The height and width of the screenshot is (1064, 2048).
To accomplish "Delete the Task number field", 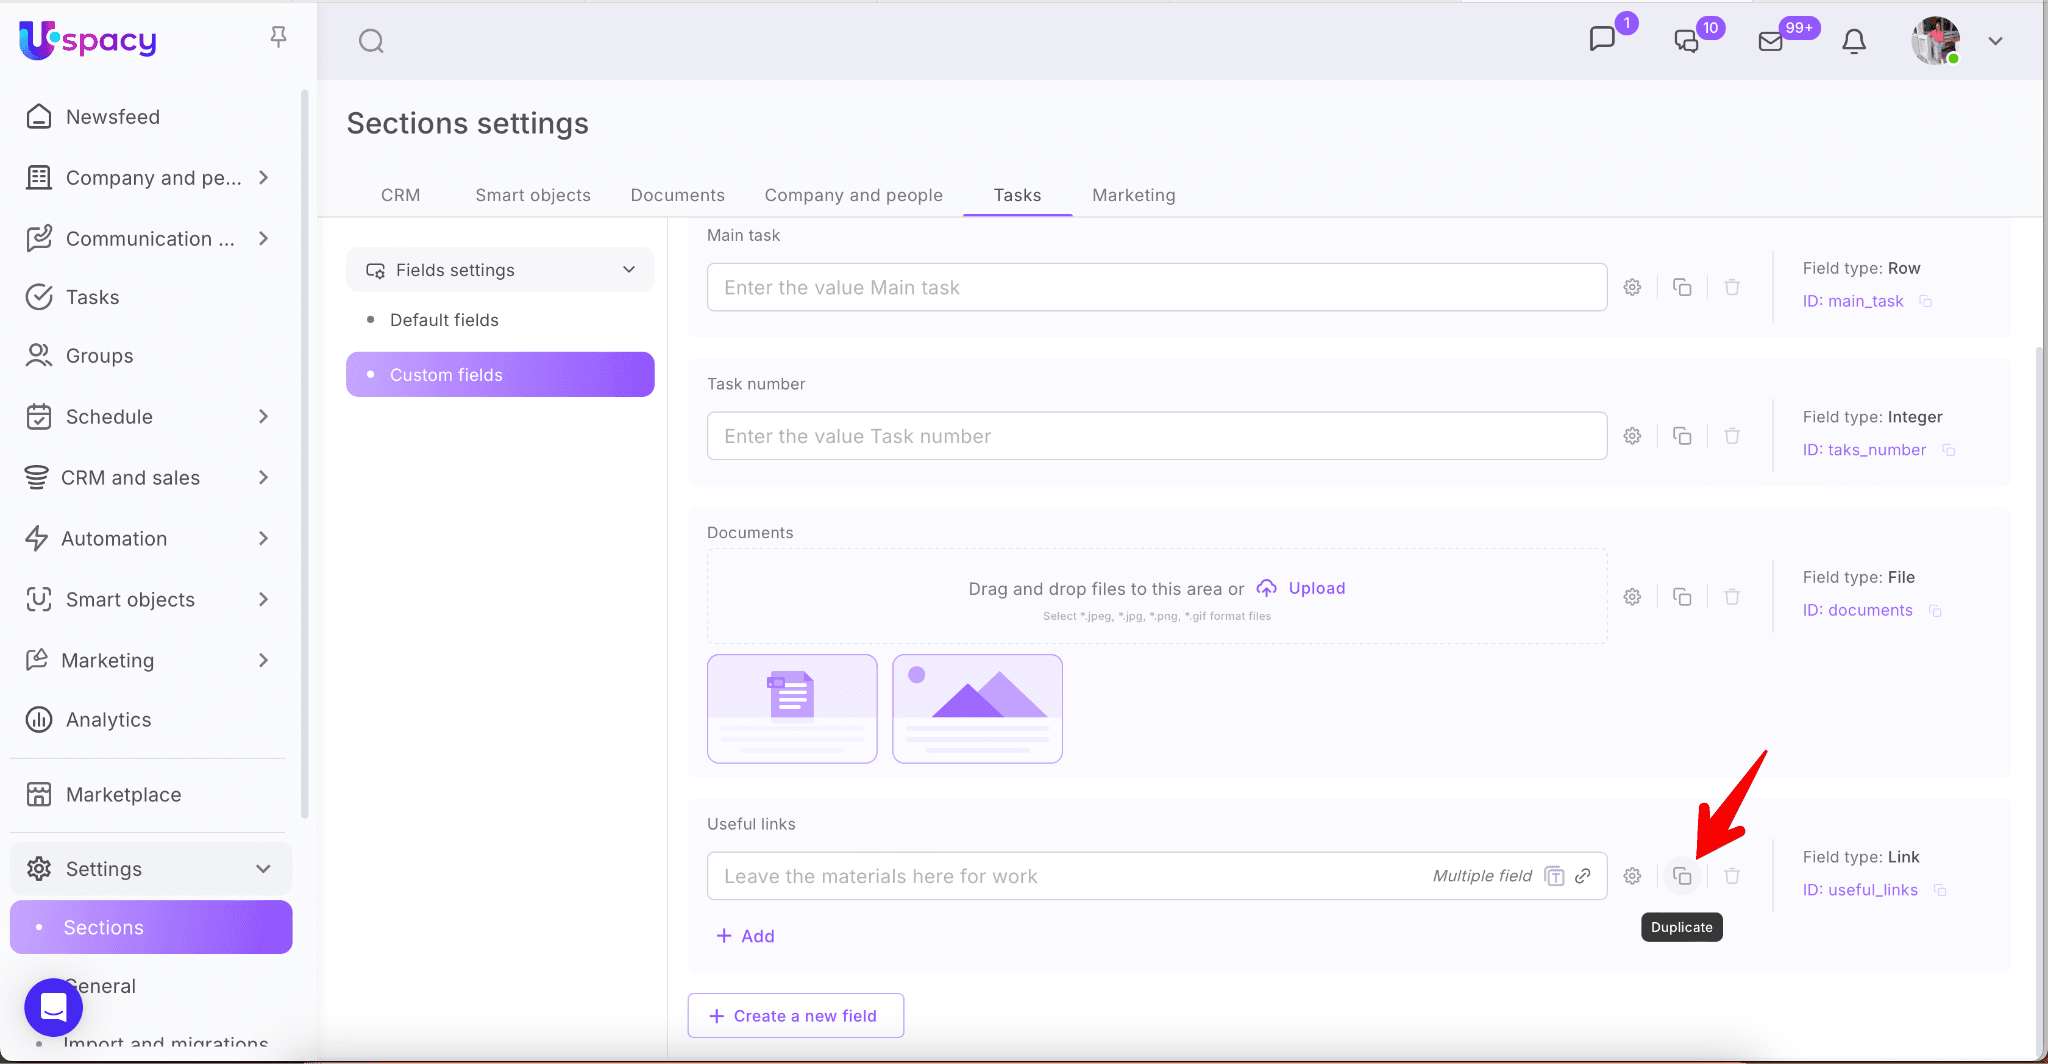I will 1732,436.
